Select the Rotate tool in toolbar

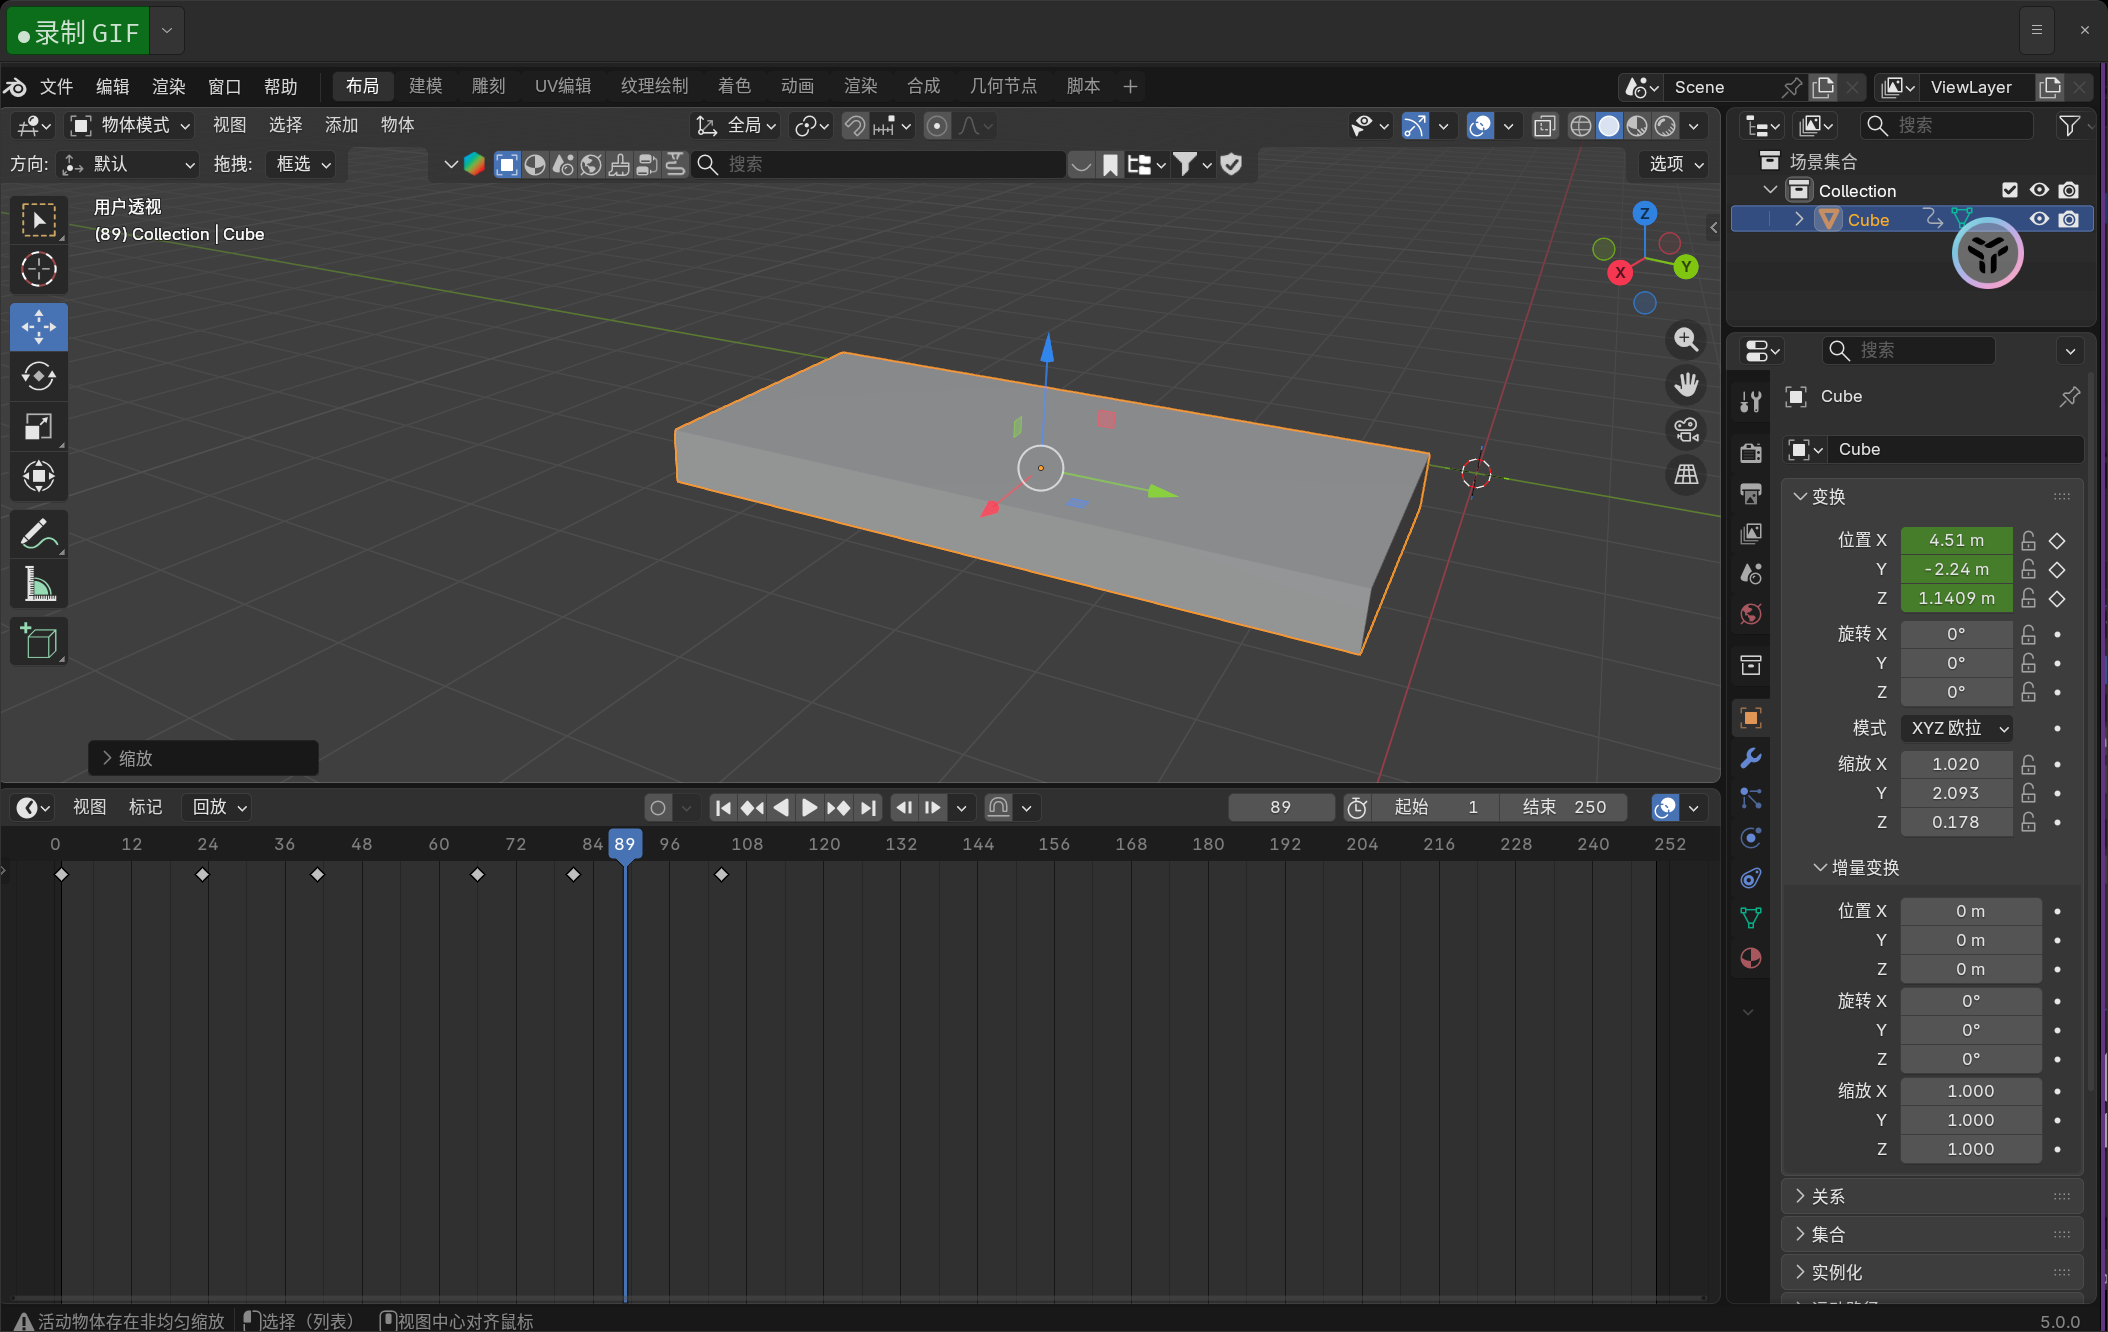point(39,377)
